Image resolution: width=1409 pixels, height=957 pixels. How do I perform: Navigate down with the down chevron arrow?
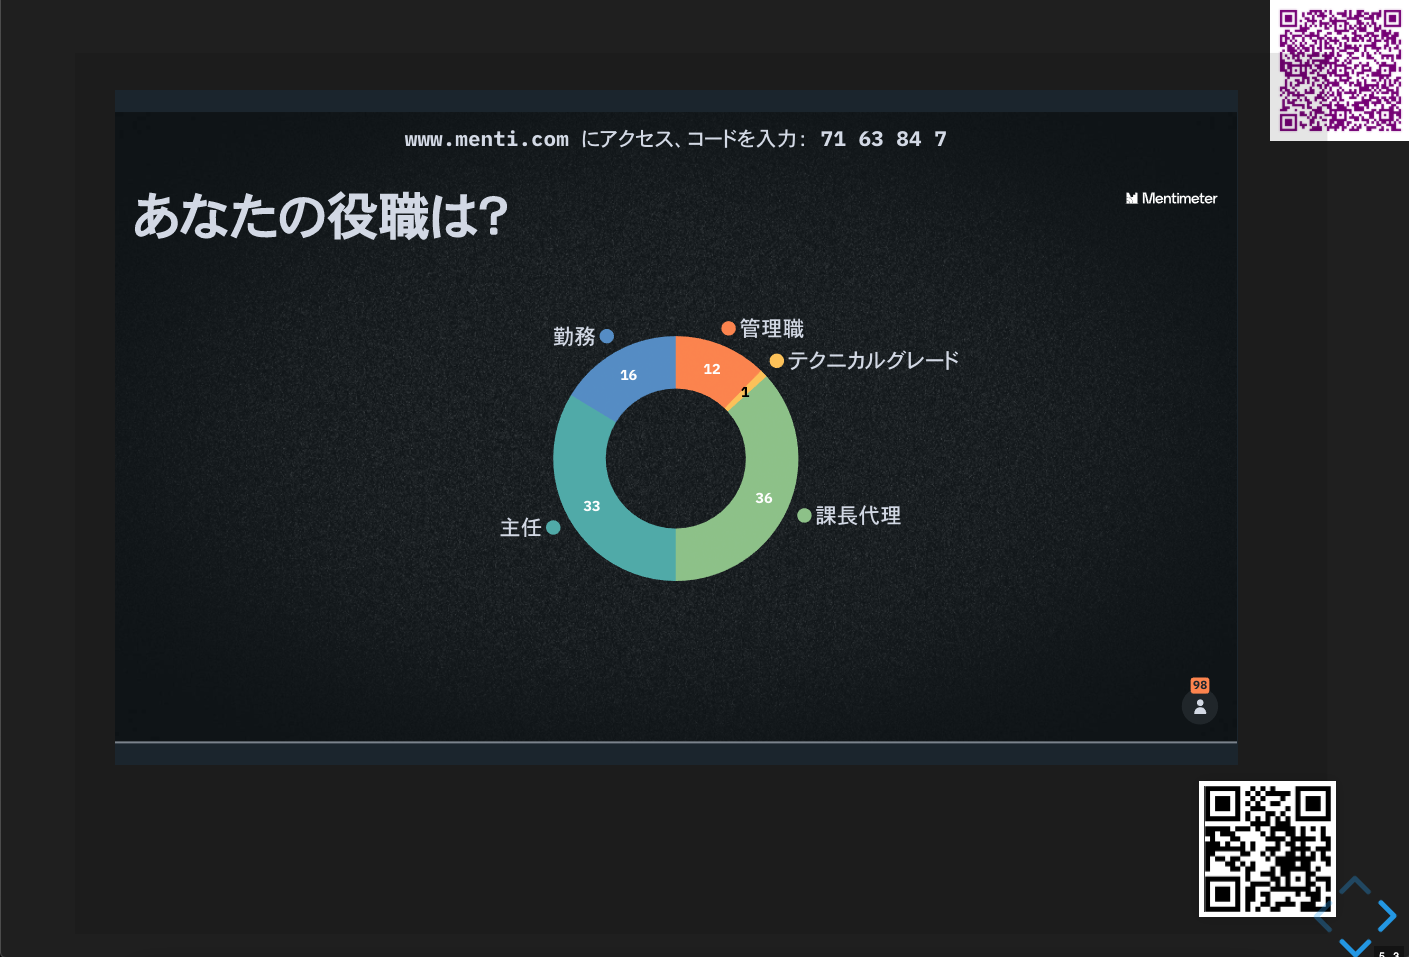pos(1355,946)
